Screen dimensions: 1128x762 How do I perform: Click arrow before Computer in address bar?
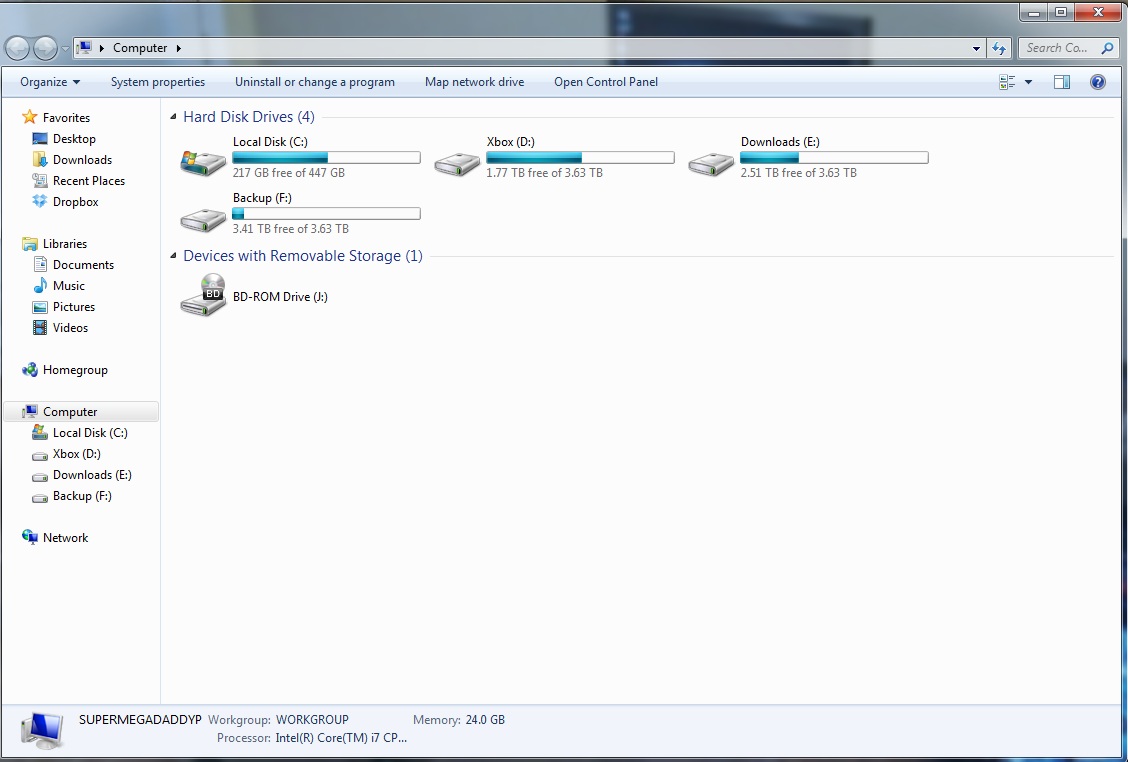point(102,48)
